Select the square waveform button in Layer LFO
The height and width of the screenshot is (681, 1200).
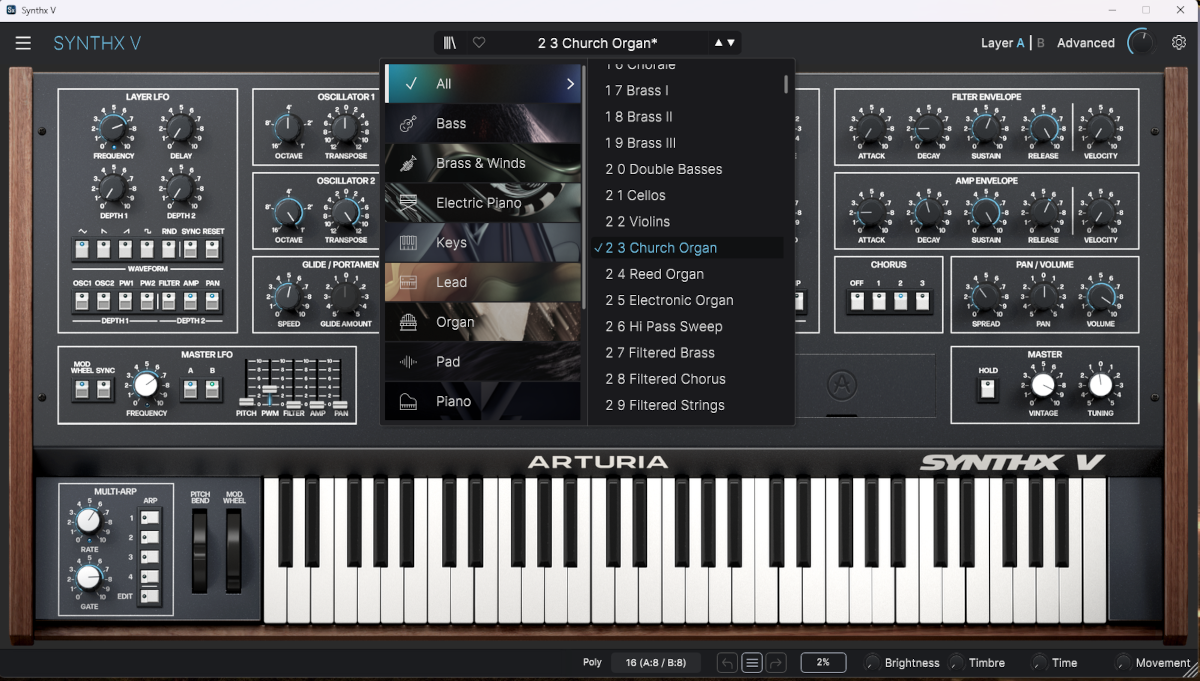[x=148, y=248]
